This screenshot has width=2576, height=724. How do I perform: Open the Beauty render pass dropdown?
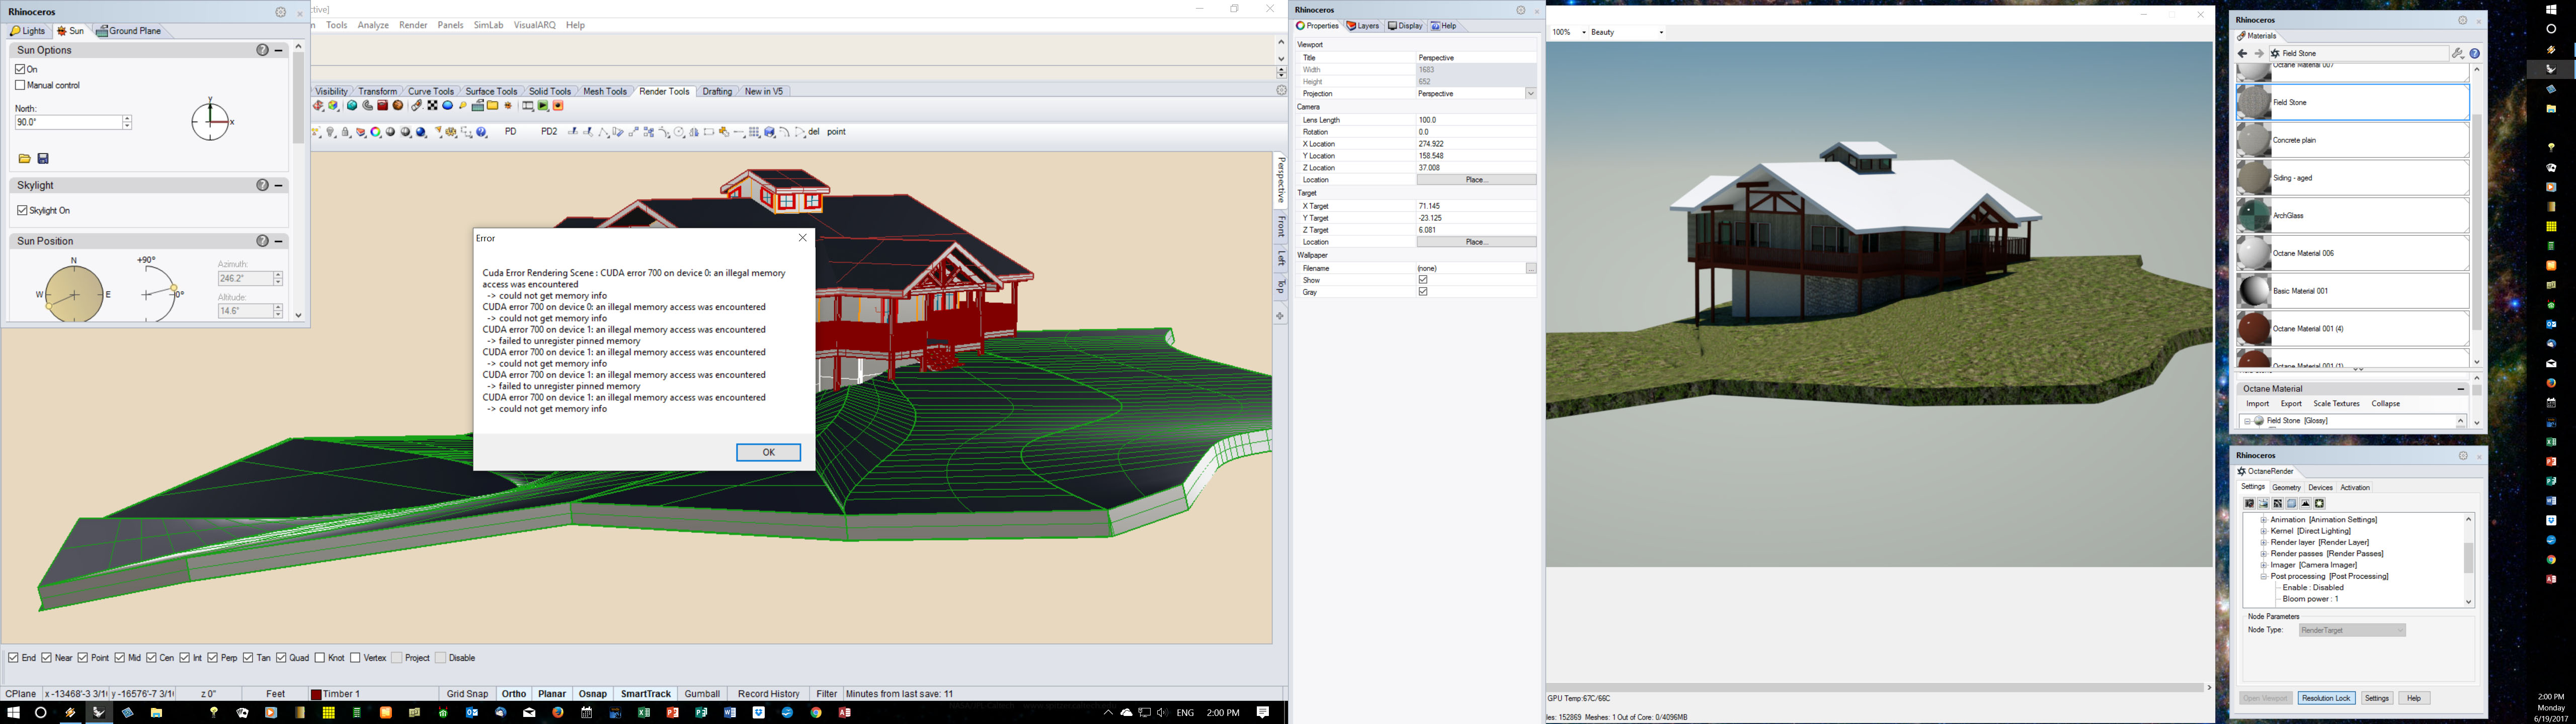(1661, 32)
